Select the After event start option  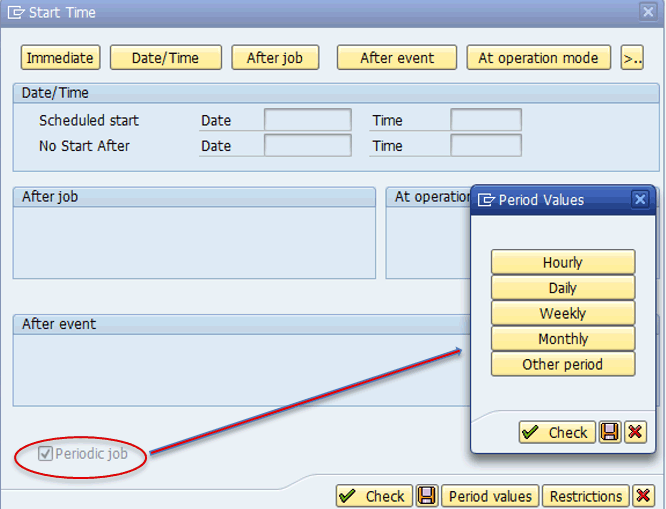[x=397, y=57]
